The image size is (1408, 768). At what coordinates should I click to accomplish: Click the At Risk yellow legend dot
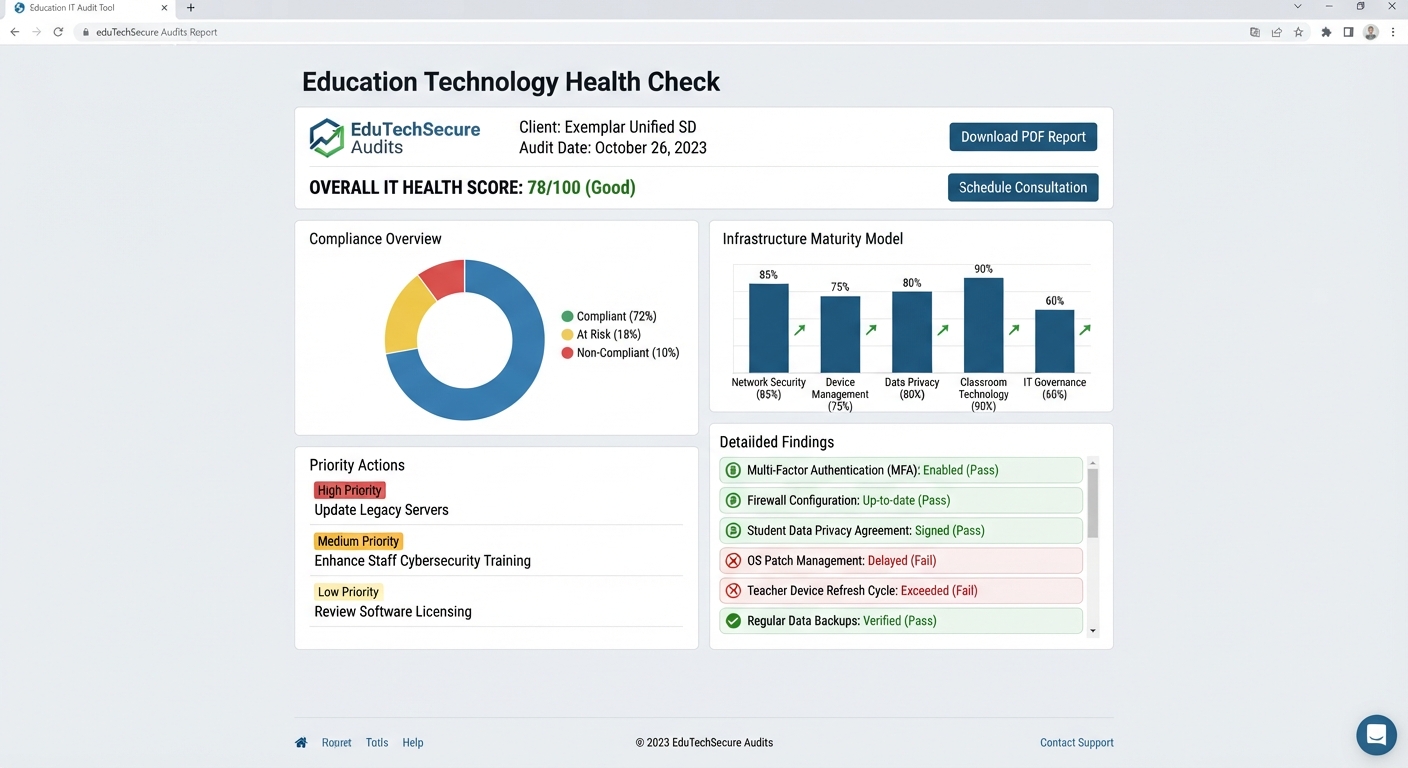[568, 335]
